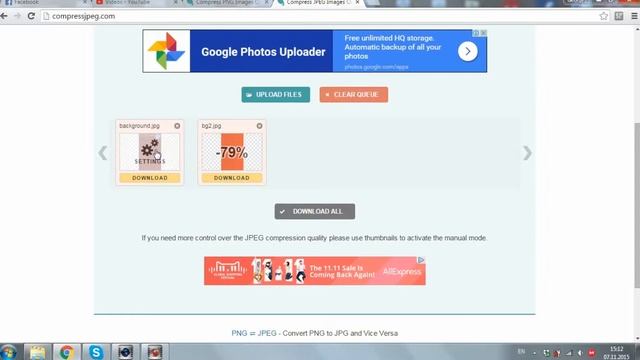640x360 pixels.
Task: Click the Download All button
Action: [315, 211]
